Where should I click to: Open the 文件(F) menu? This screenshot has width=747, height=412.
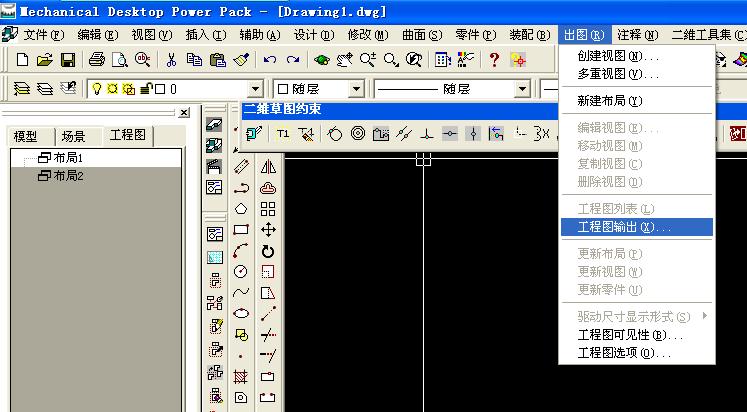[44, 35]
